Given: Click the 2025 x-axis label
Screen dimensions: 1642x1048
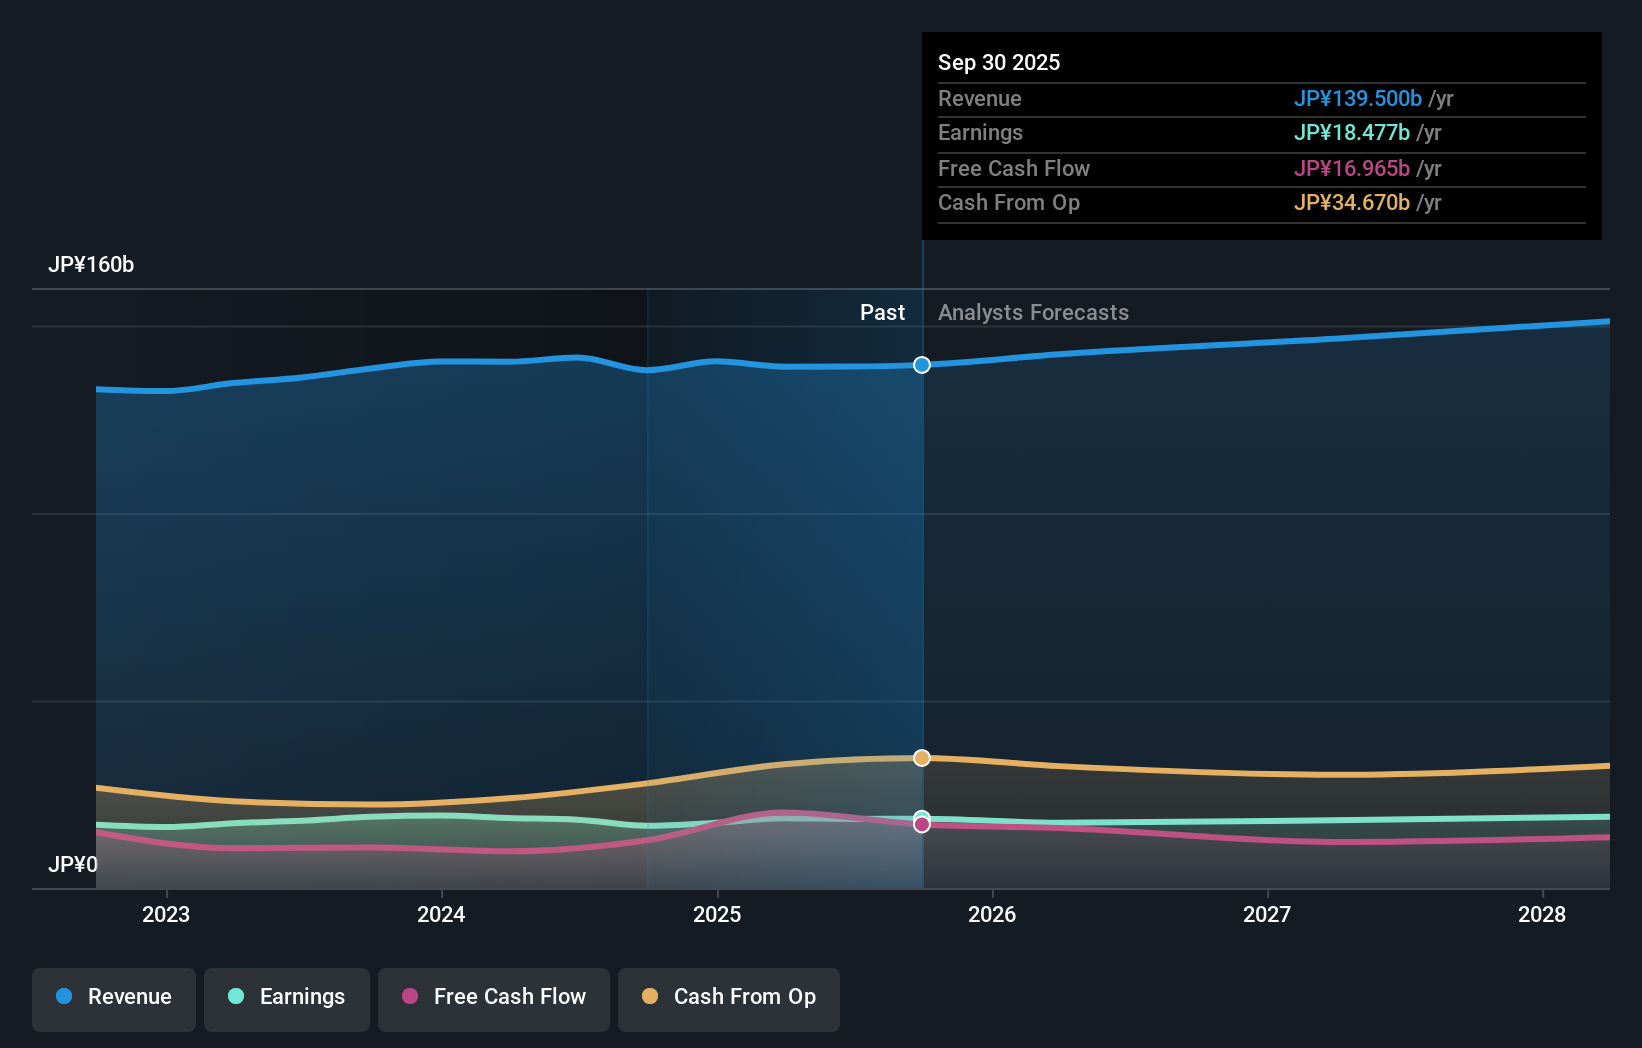Looking at the screenshot, I should coord(717,914).
